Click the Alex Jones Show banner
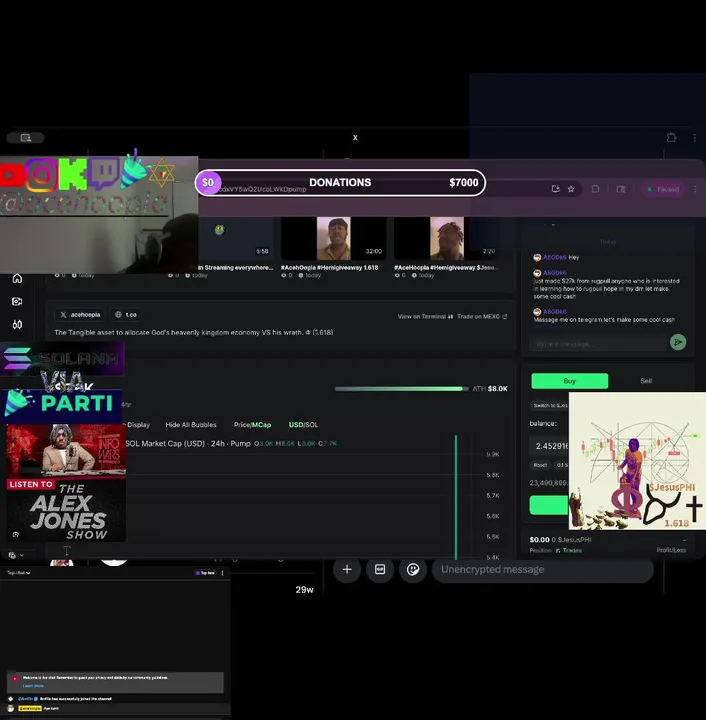706x720 pixels. (x=66, y=483)
